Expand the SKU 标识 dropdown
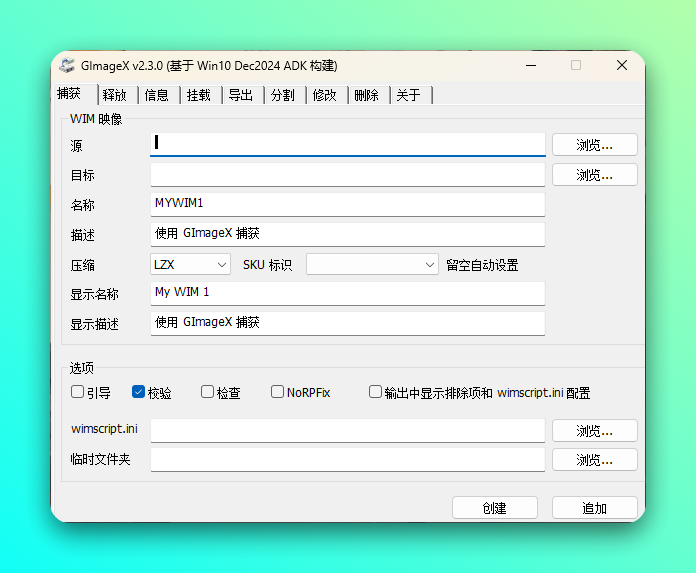 coord(372,265)
